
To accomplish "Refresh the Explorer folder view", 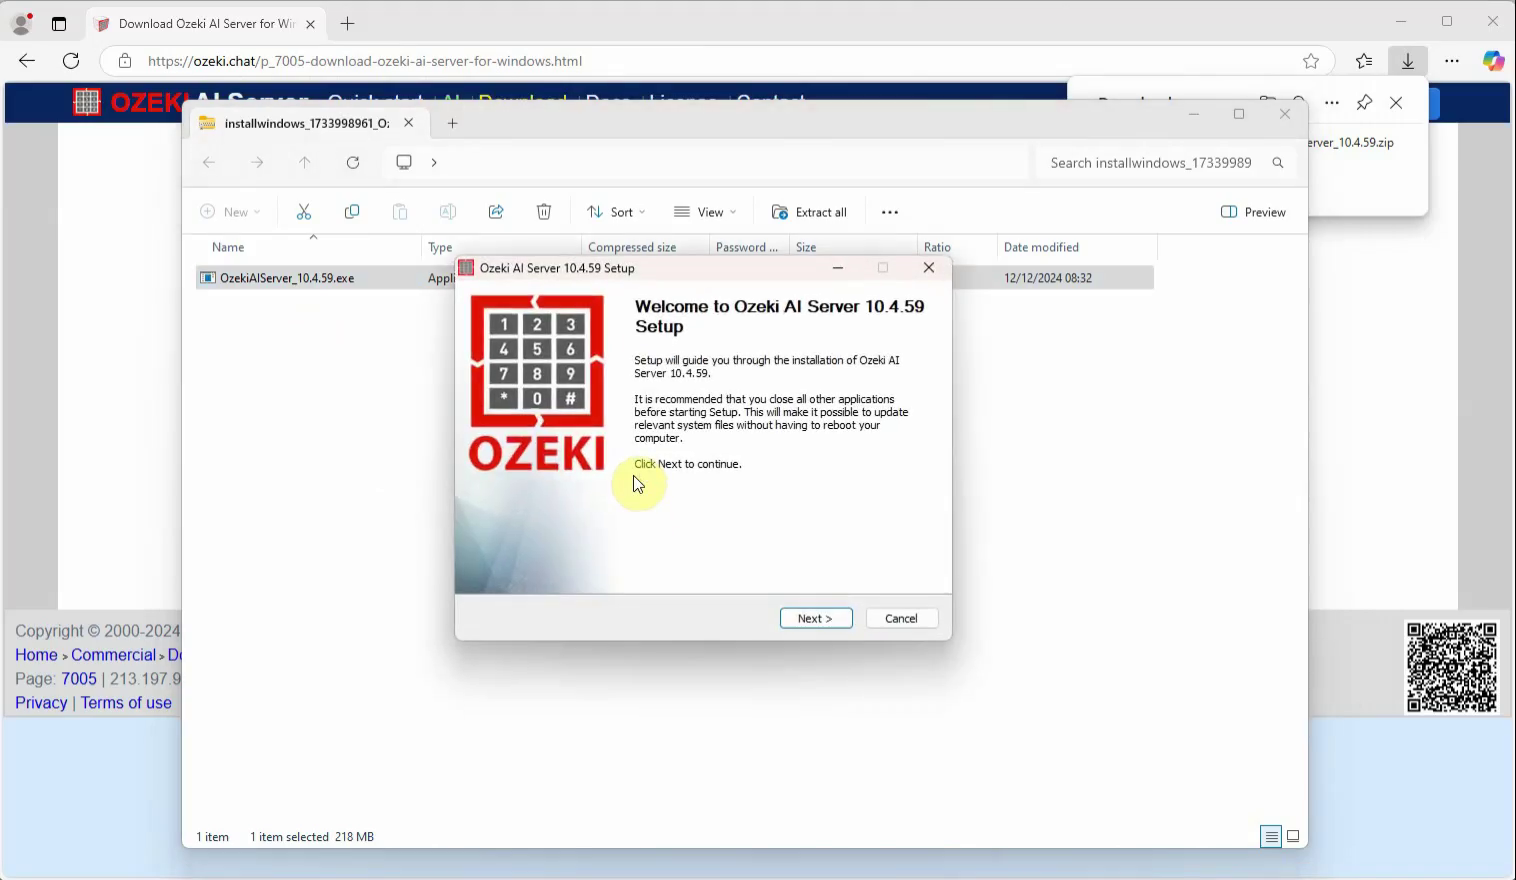I will tap(353, 162).
